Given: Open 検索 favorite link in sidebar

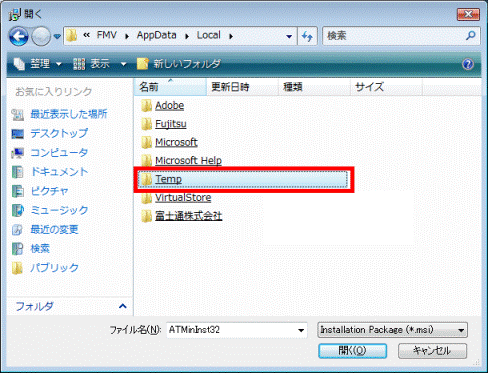Looking at the screenshot, I should tap(40, 248).
